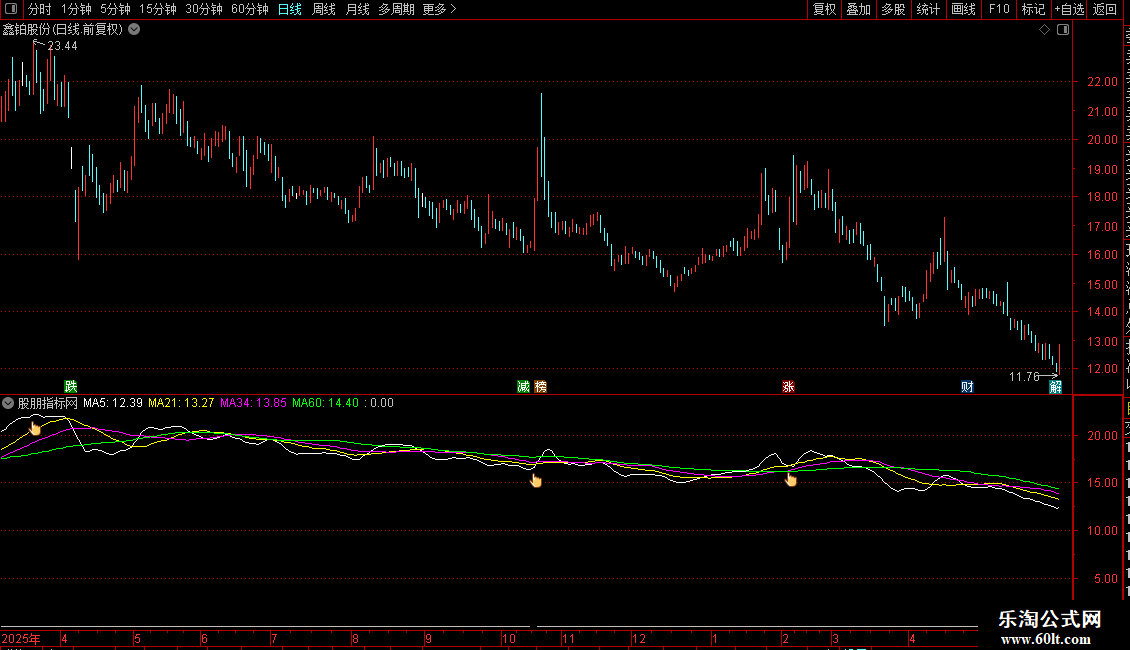Open dropdown beside 鑫铂股份 title

tap(134, 30)
